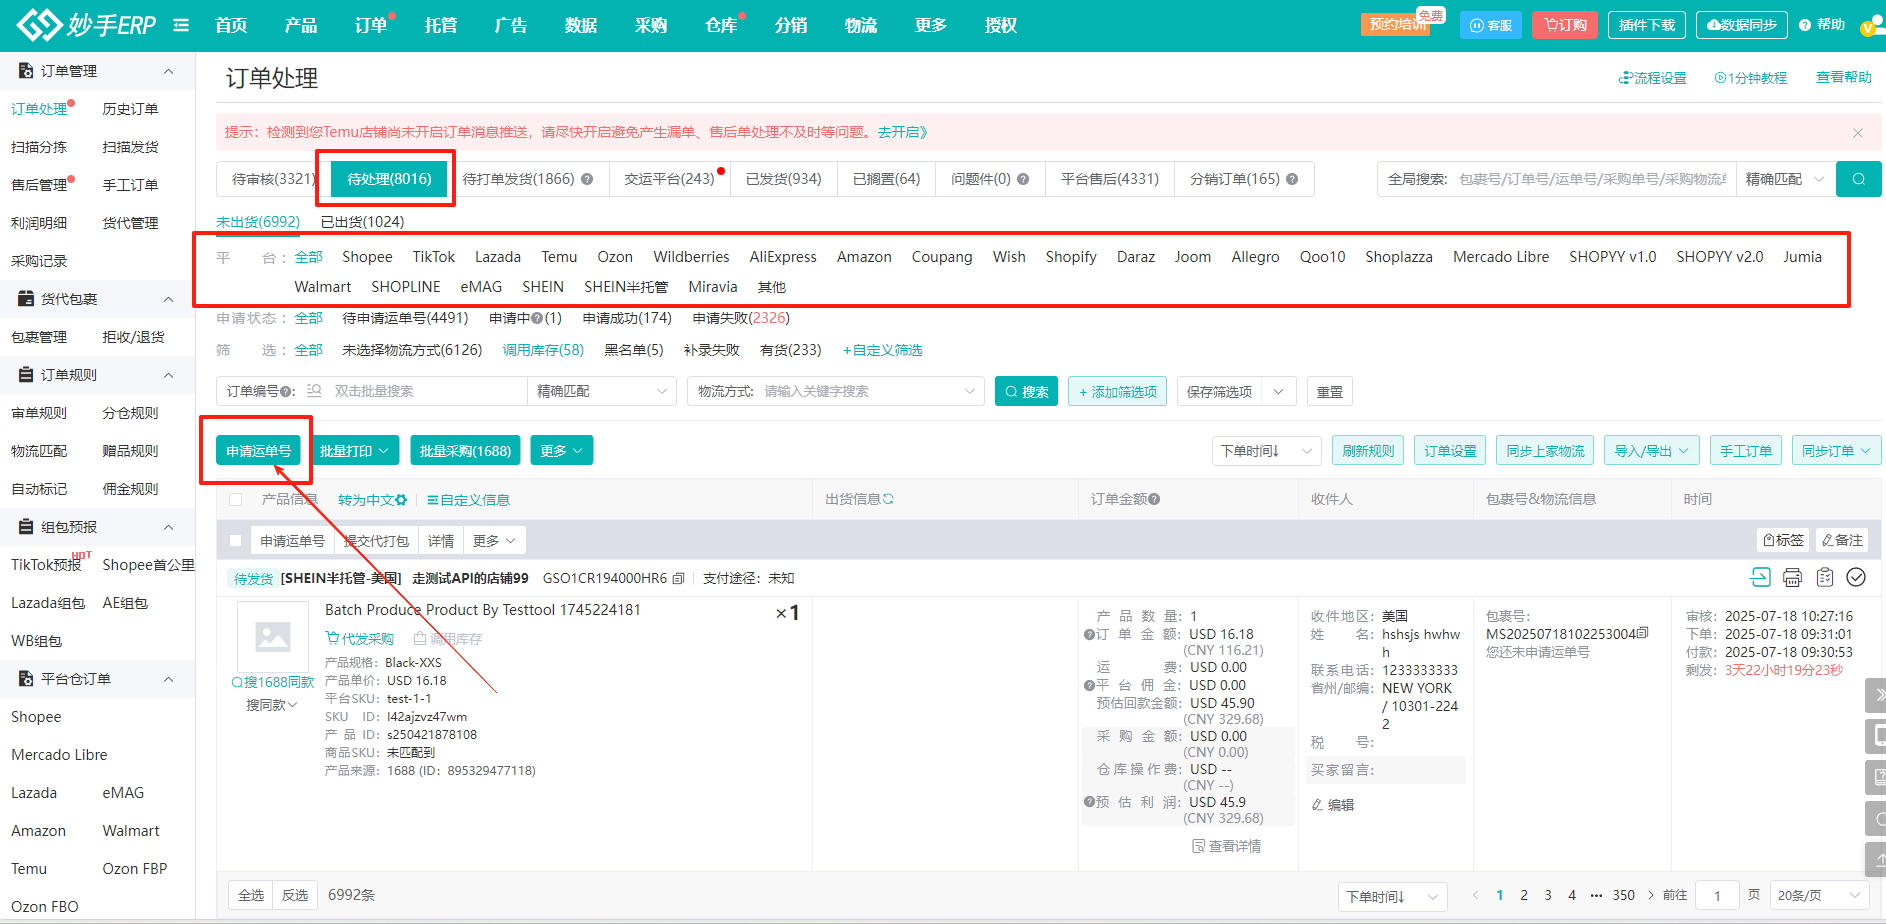Click the green 申请运单号 button
The height and width of the screenshot is (924, 1886).
pos(258,451)
